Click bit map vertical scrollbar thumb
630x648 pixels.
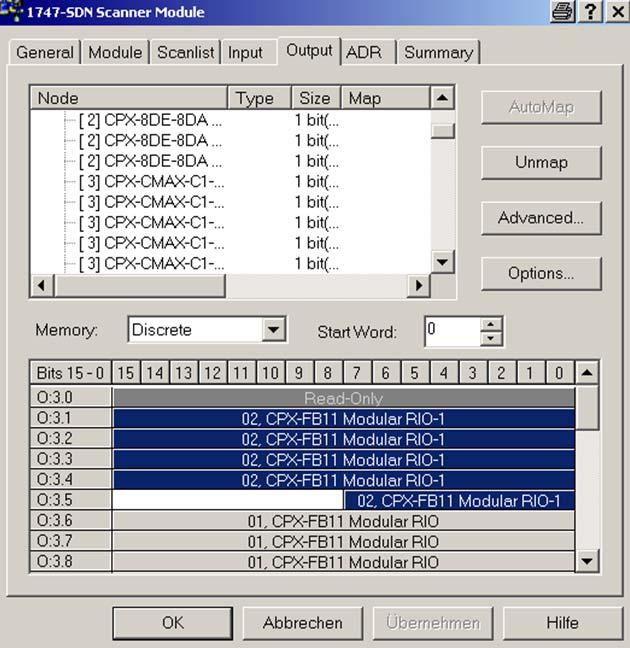click(x=587, y=408)
